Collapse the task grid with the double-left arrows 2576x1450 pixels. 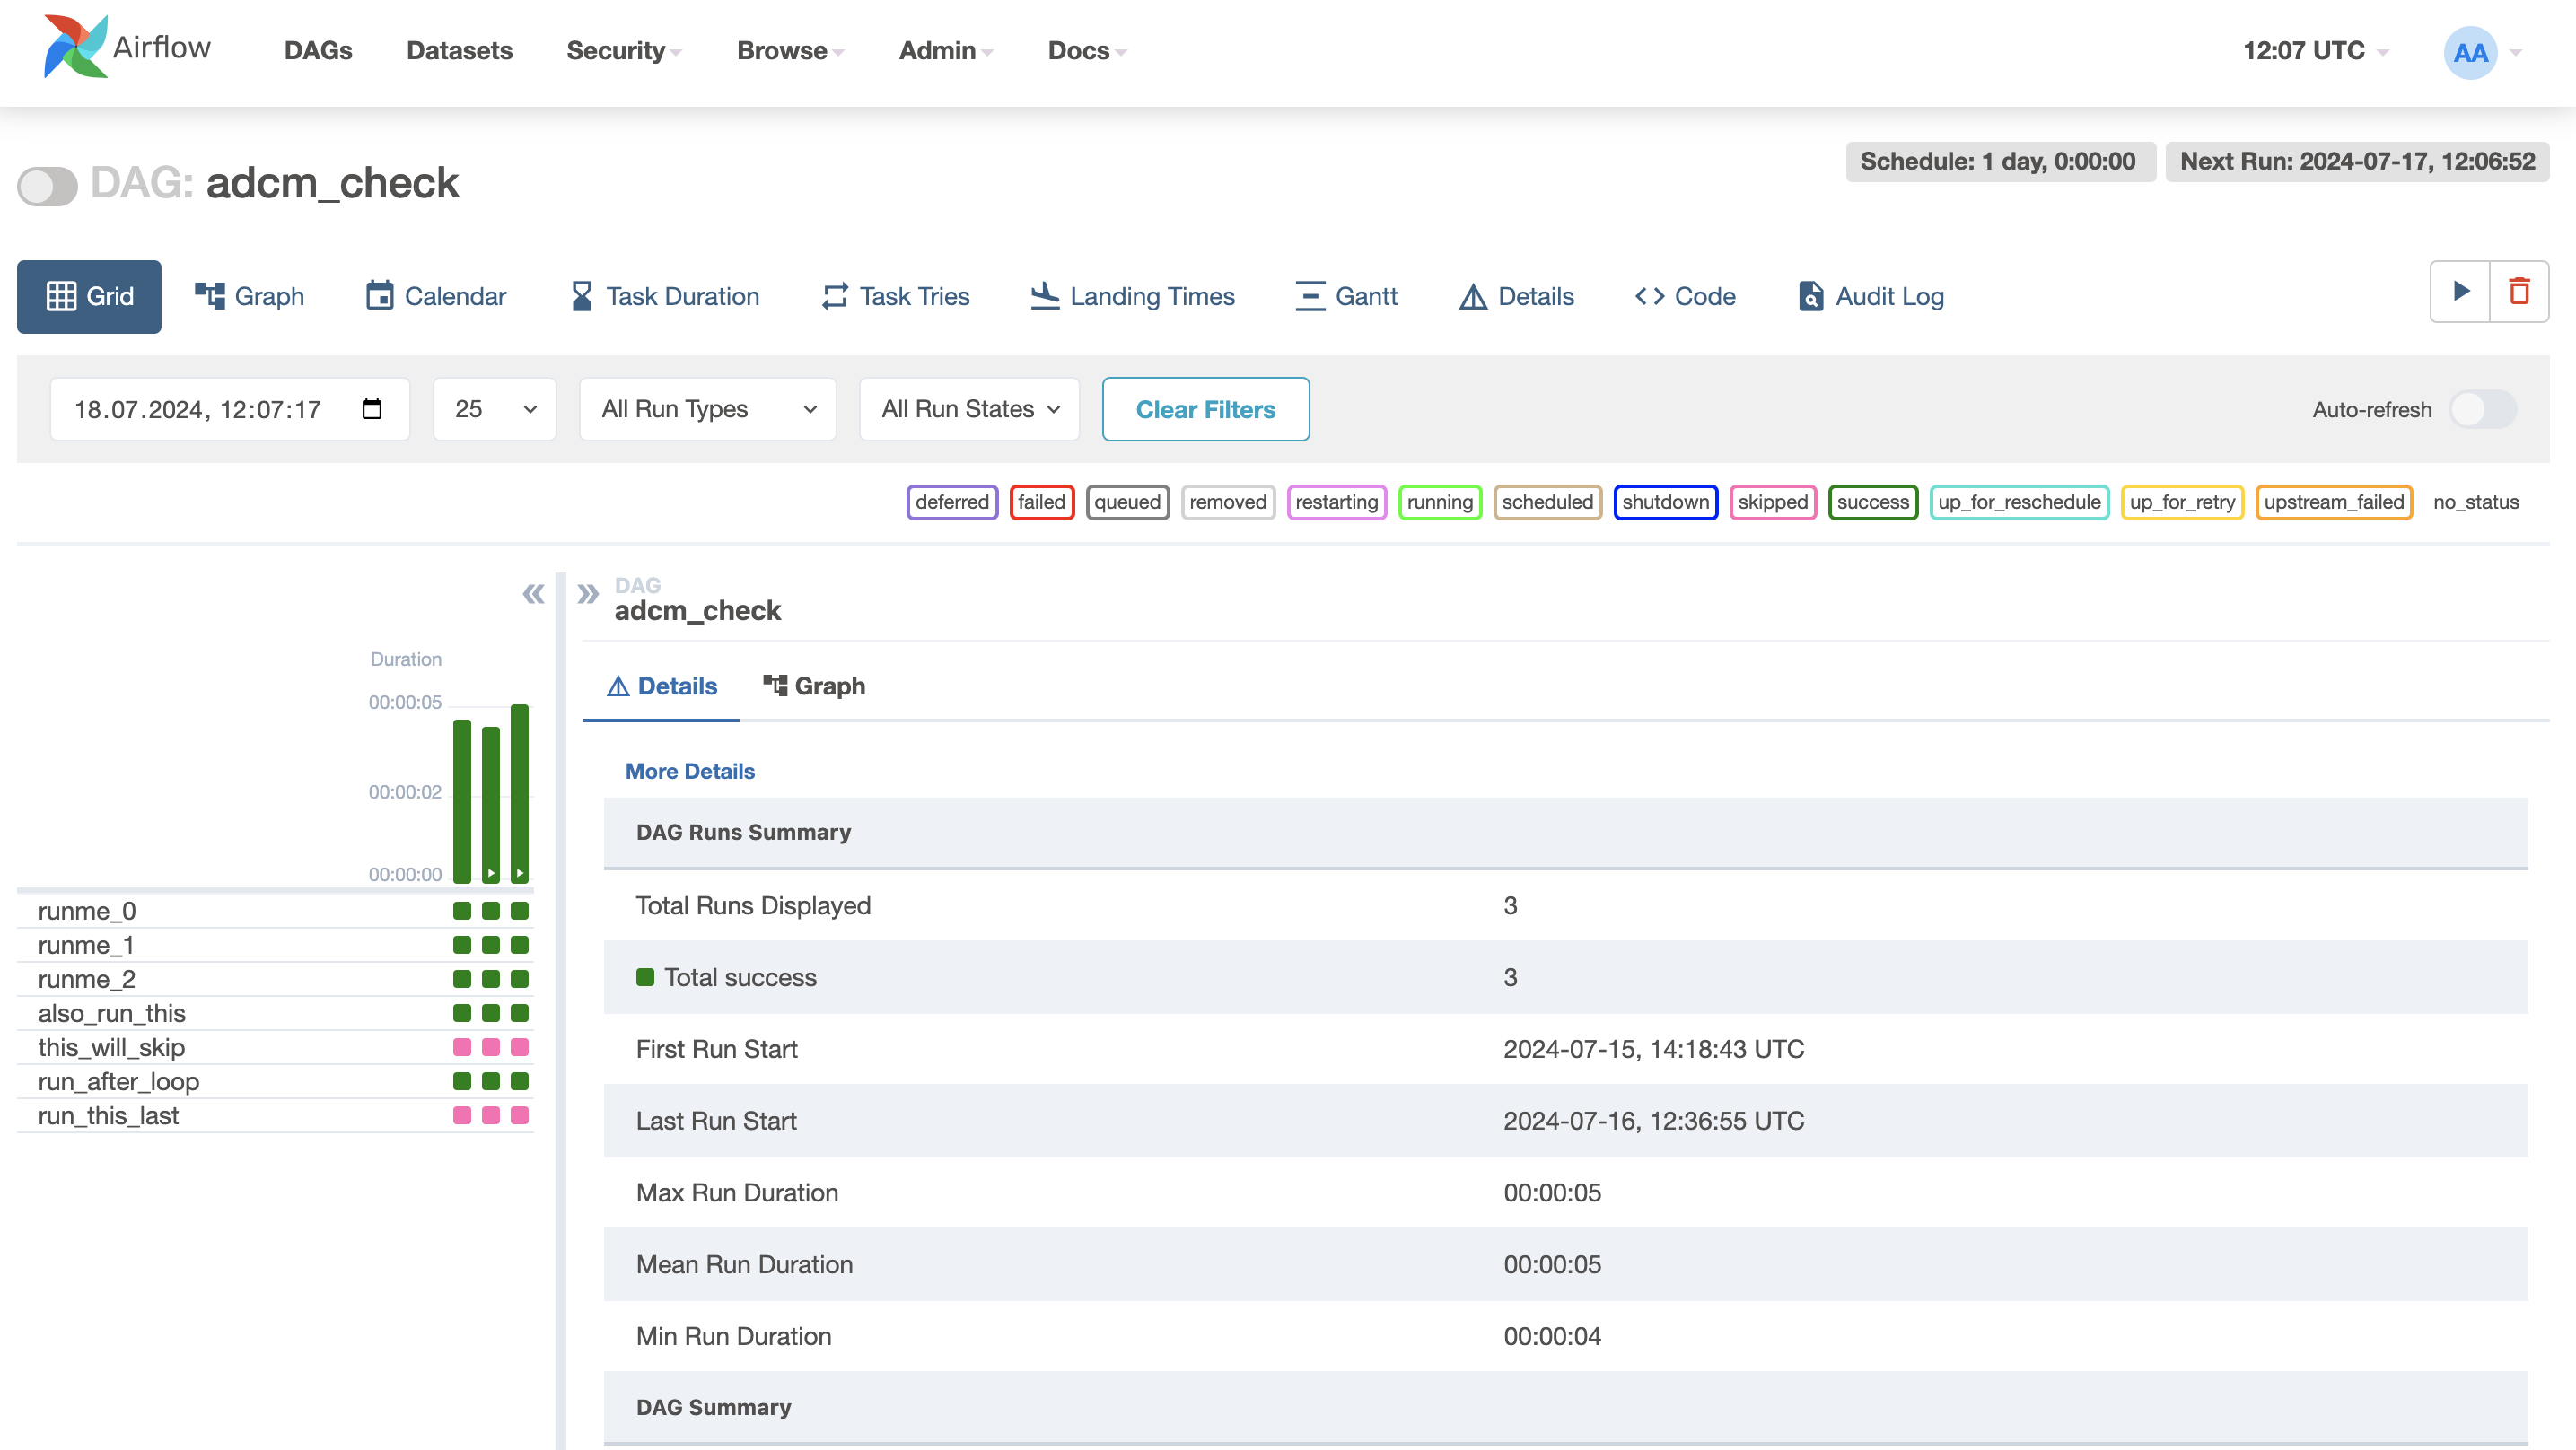tap(533, 594)
